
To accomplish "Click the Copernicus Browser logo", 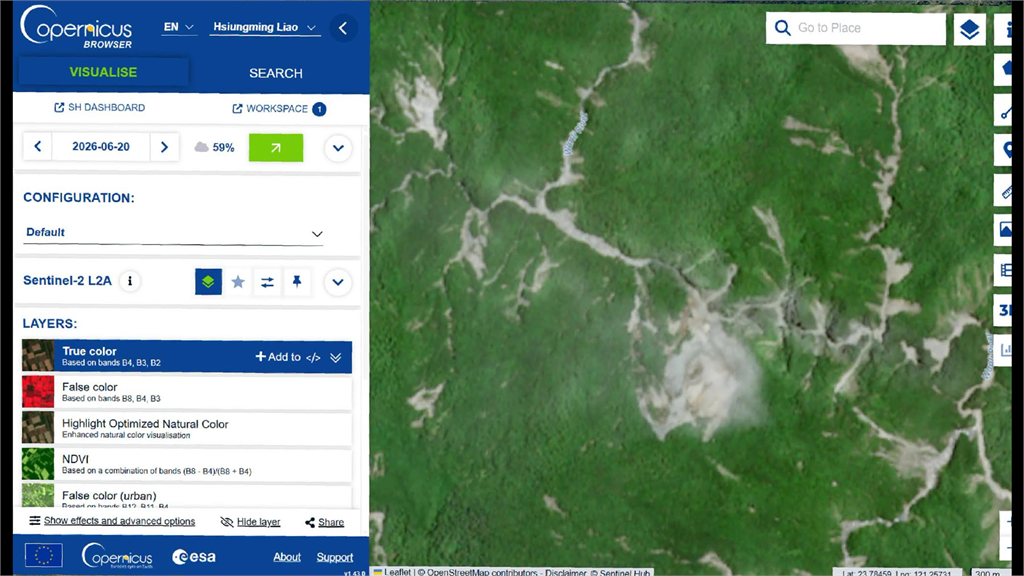I will tap(77, 27).
